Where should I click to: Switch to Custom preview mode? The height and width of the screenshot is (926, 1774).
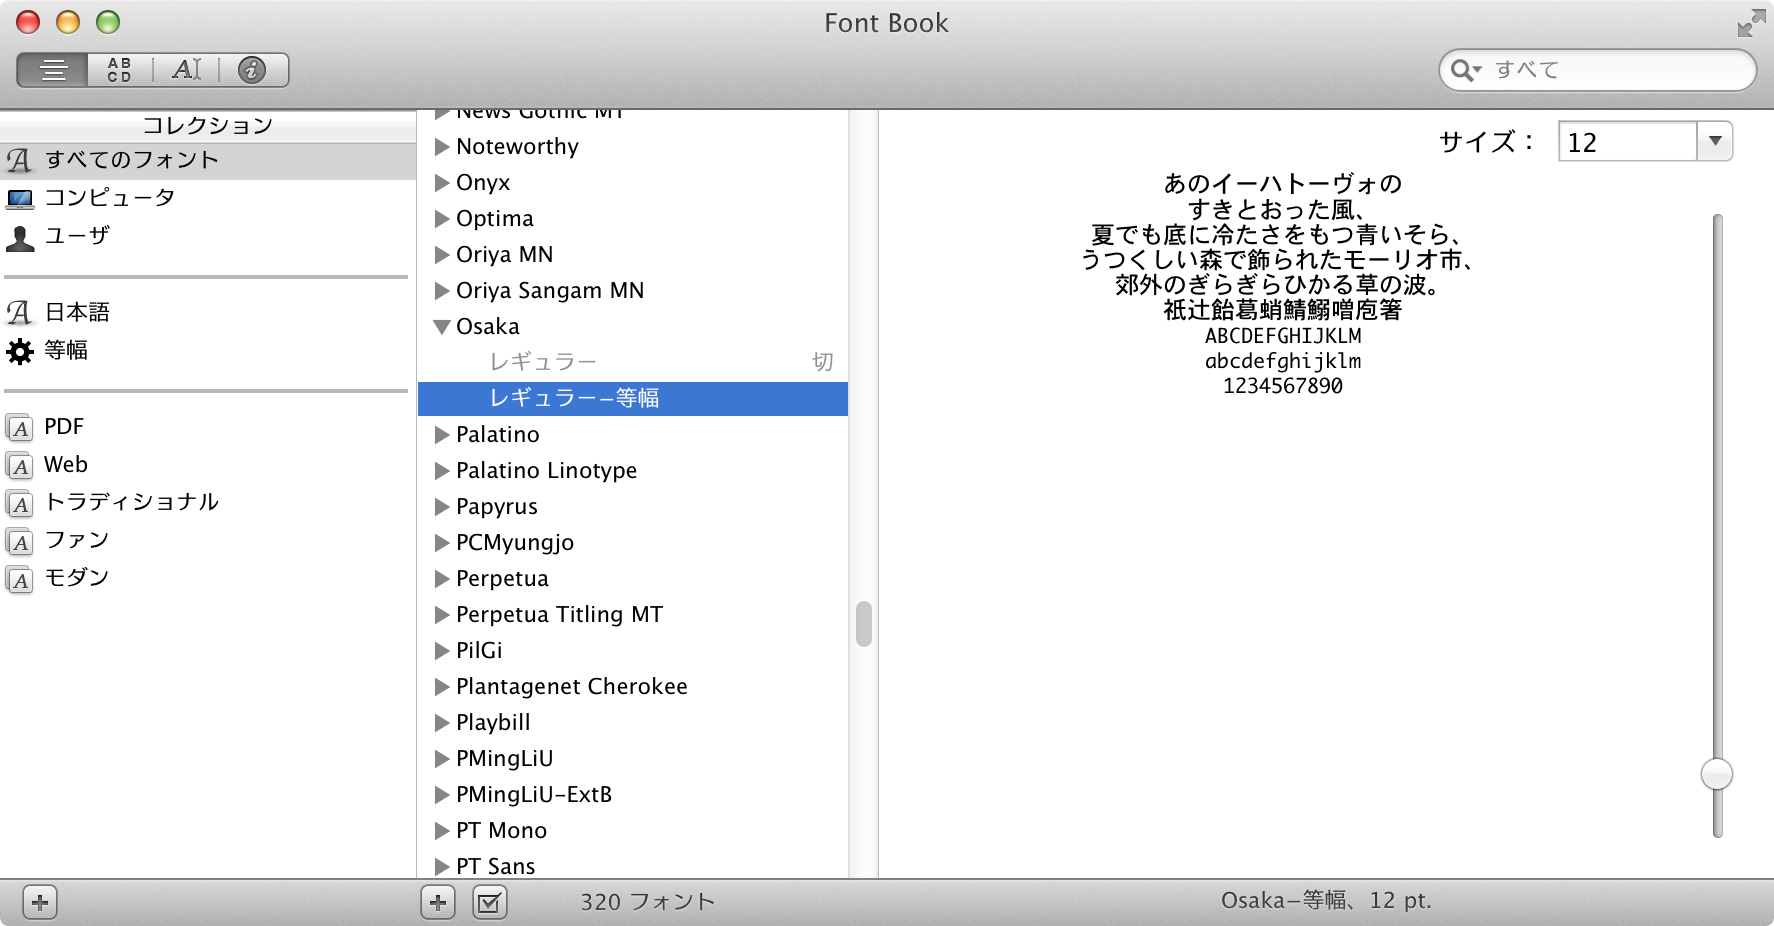[x=186, y=70]
